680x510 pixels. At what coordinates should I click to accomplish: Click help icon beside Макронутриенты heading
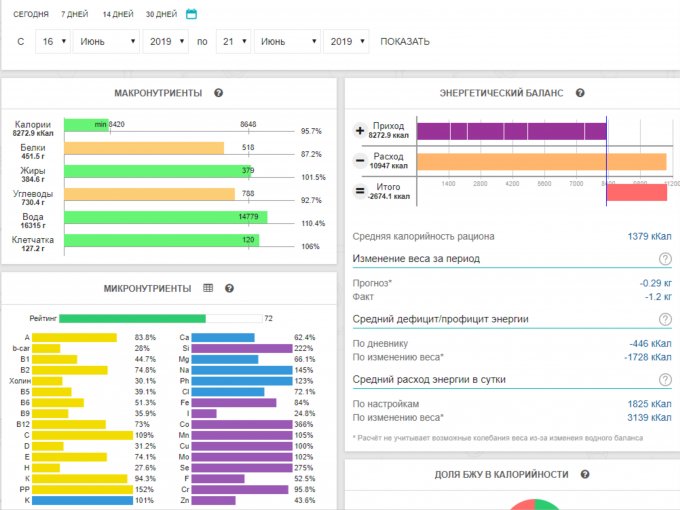pyautogui.click(x=218, y=93)
